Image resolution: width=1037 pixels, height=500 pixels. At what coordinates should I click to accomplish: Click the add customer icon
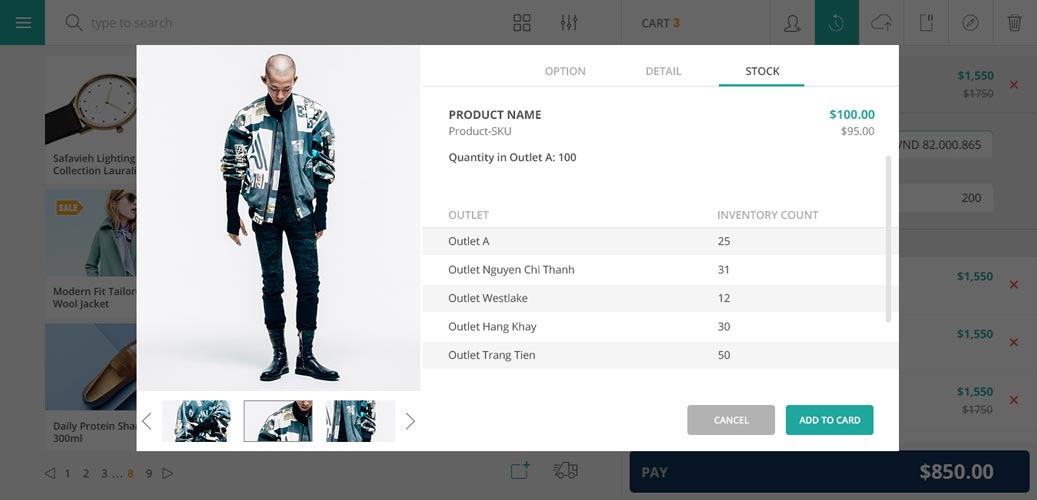click(792, 22)
